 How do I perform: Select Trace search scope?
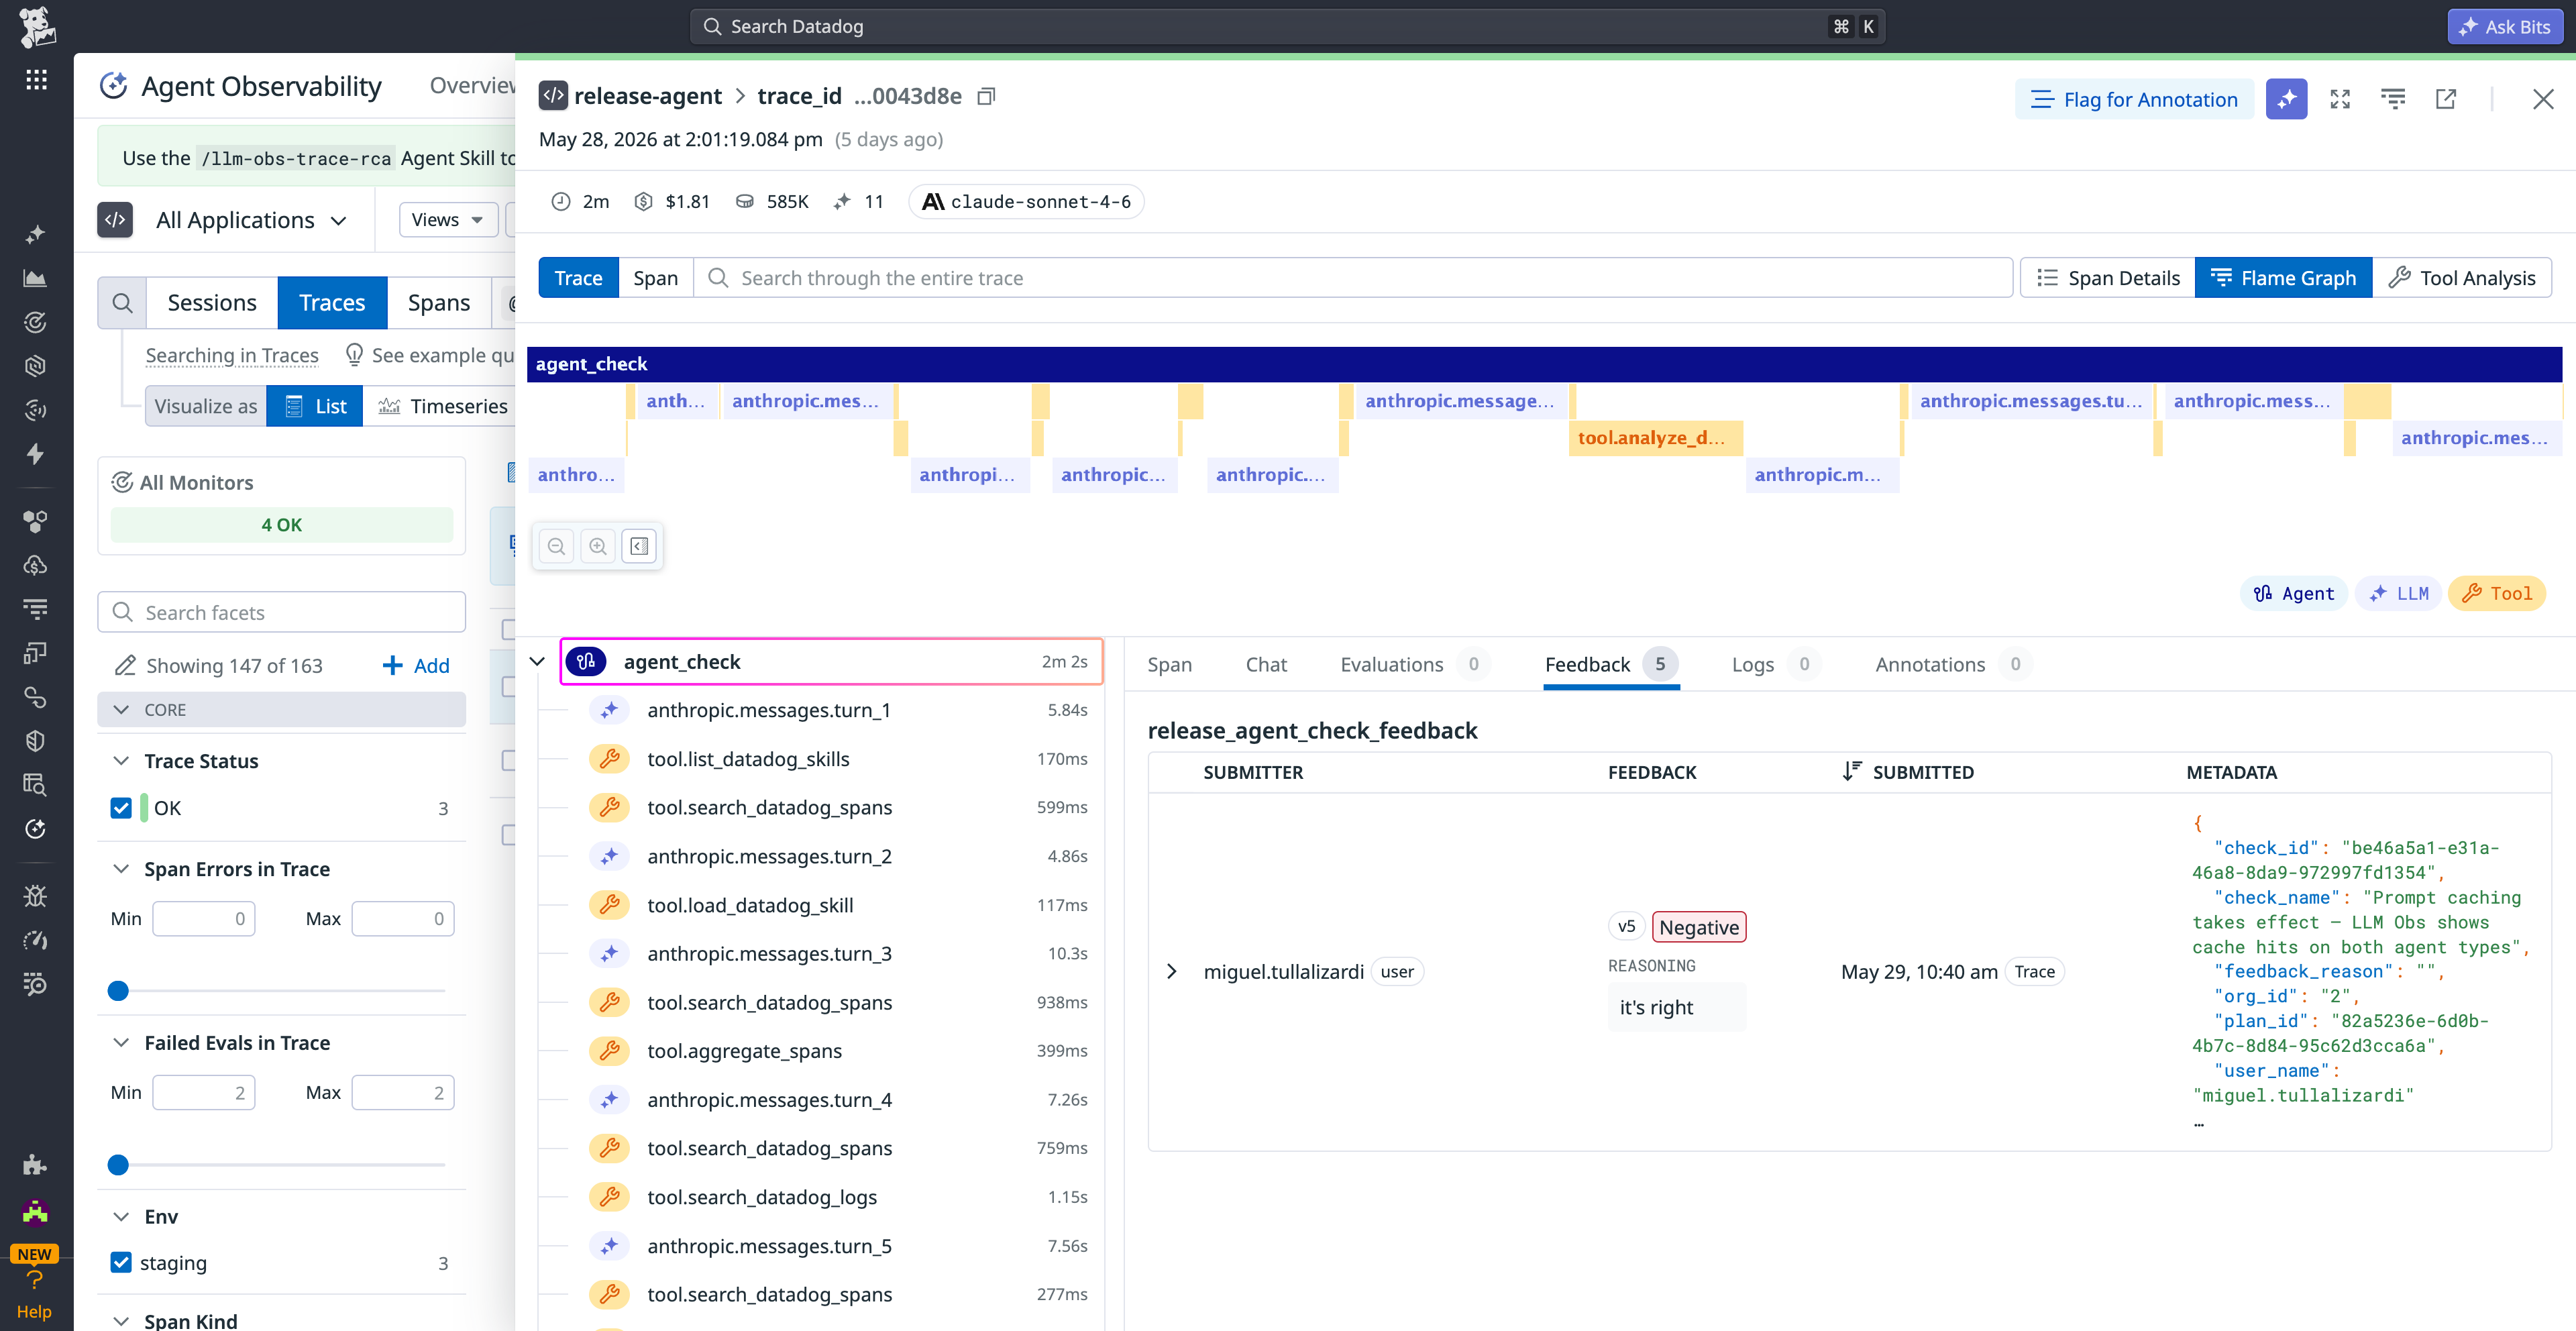click(578, 278)
